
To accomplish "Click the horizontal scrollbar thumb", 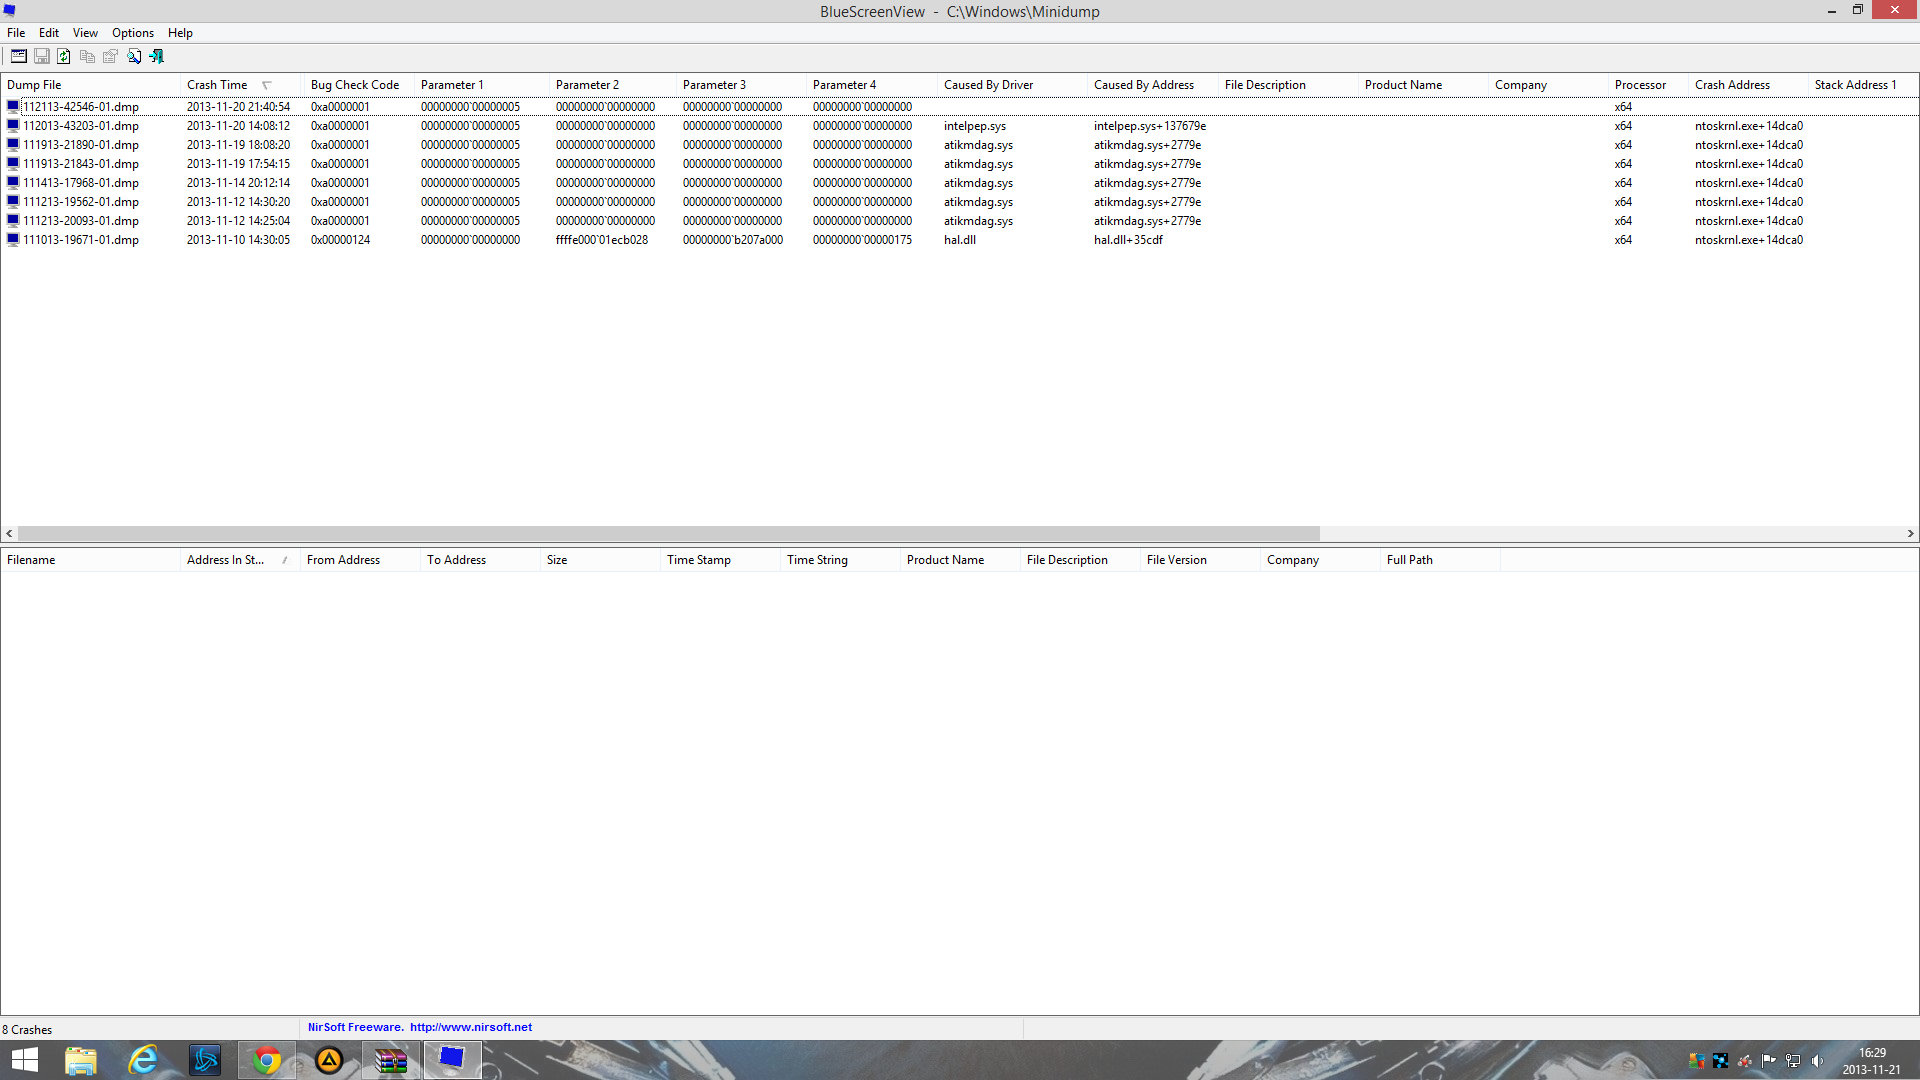I will (668, 534).
